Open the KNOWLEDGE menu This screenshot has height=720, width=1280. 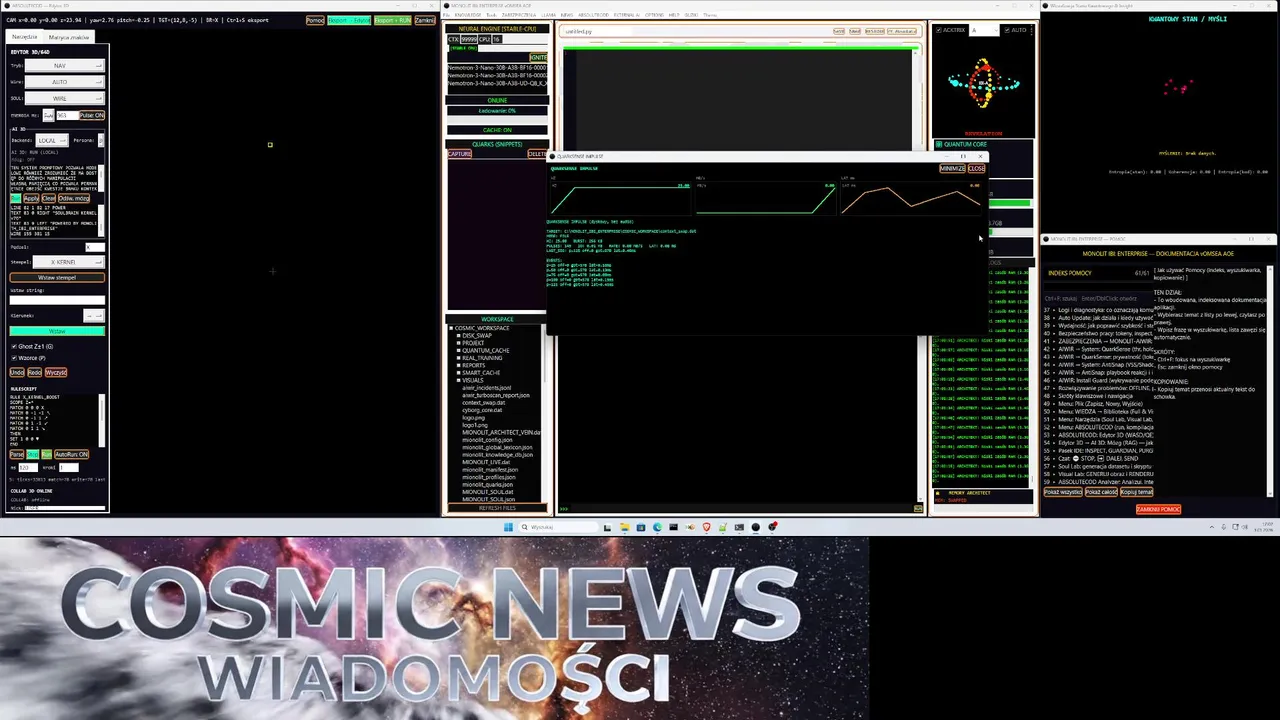coord(467,15)
